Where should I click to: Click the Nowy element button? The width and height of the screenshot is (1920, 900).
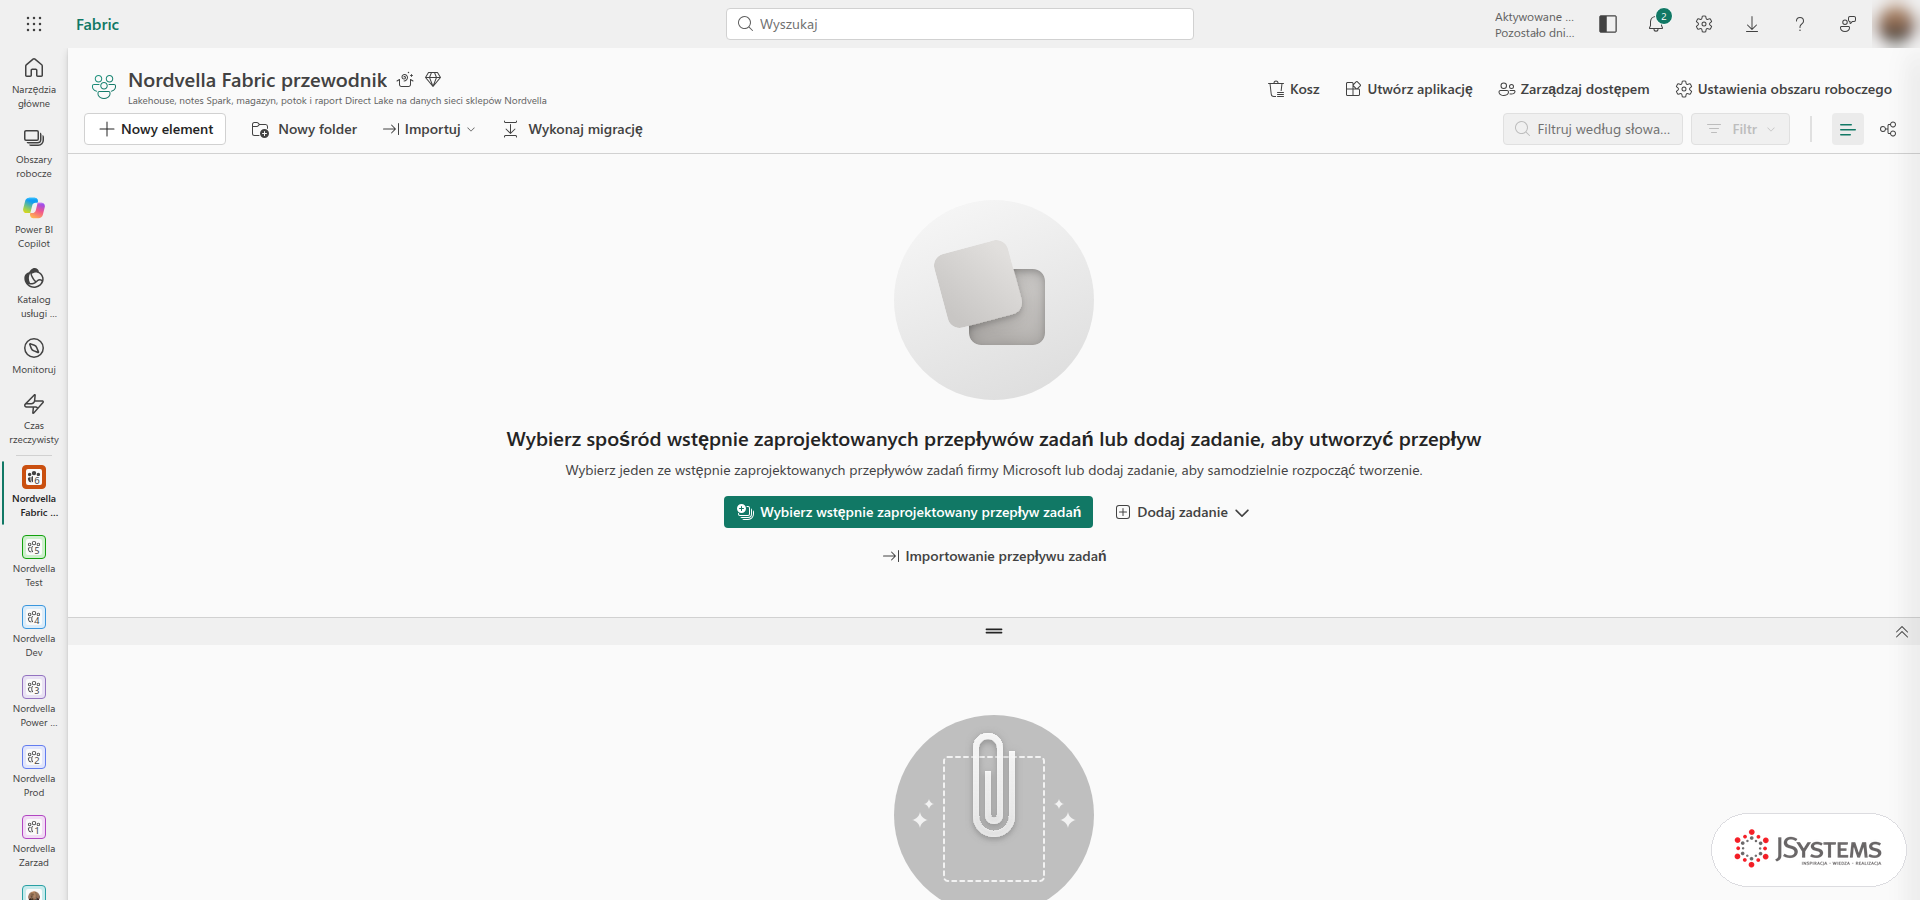click(x=155, y=129)
